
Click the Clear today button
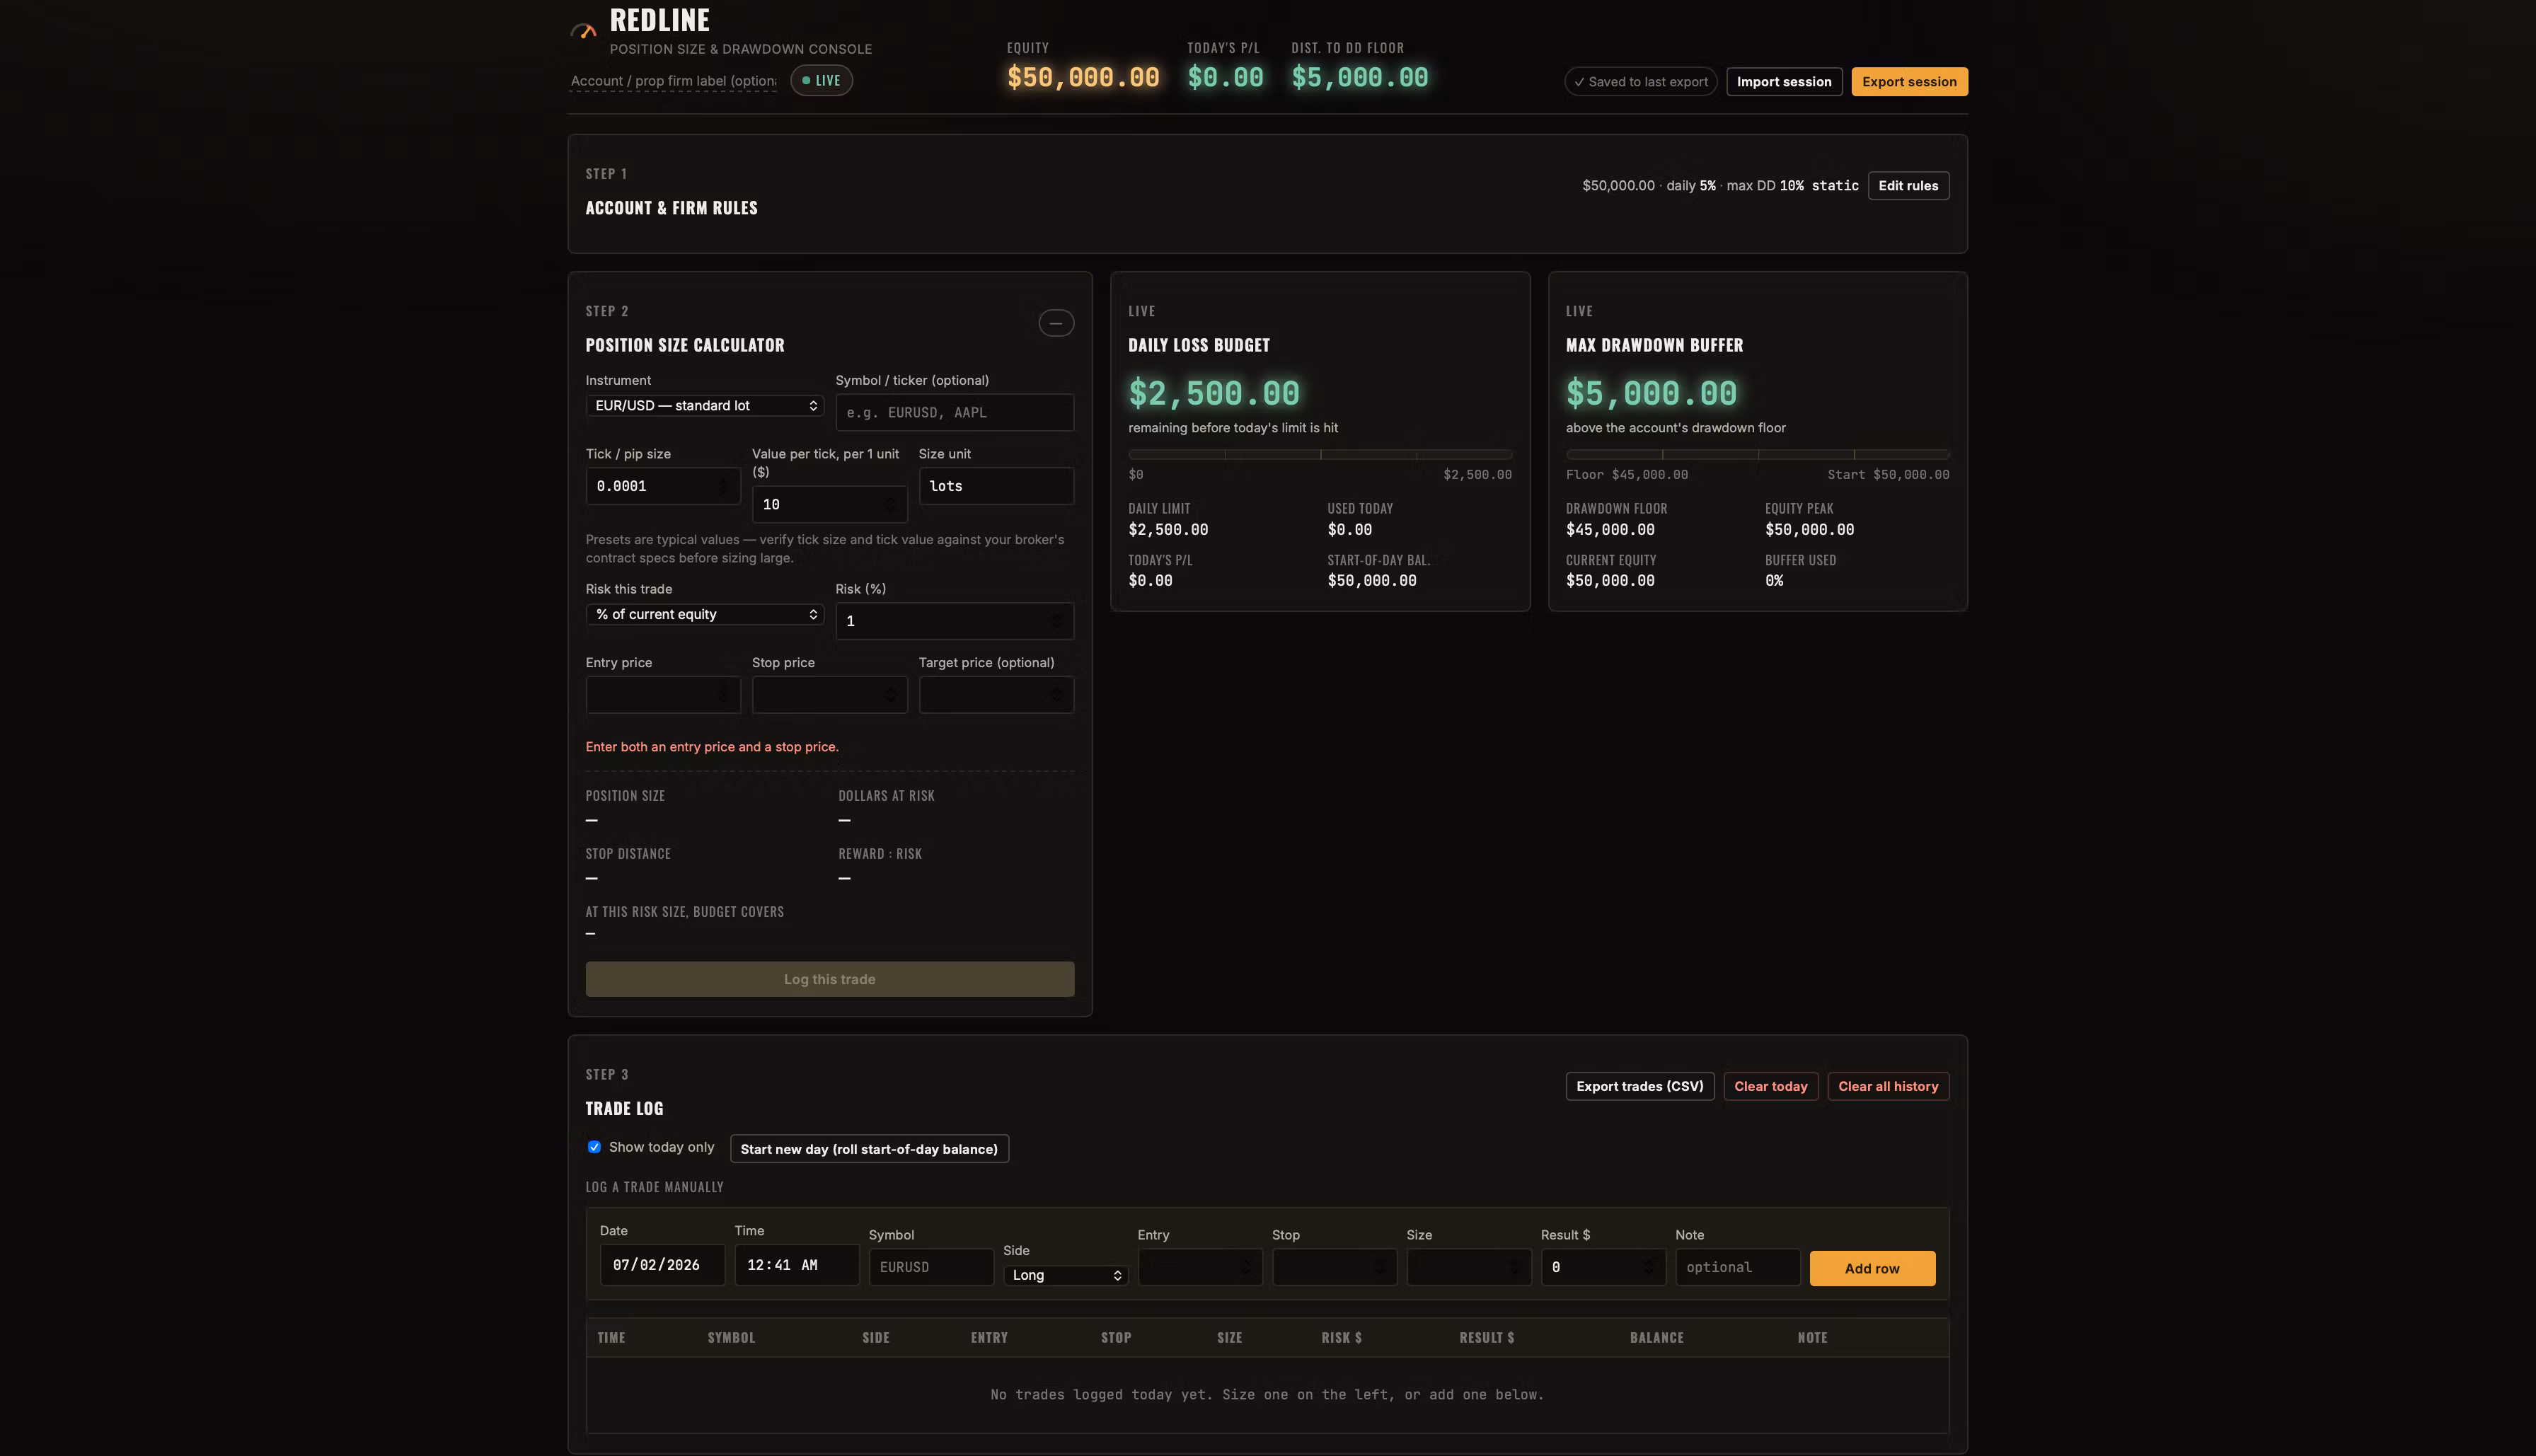coord(1771,1086)
